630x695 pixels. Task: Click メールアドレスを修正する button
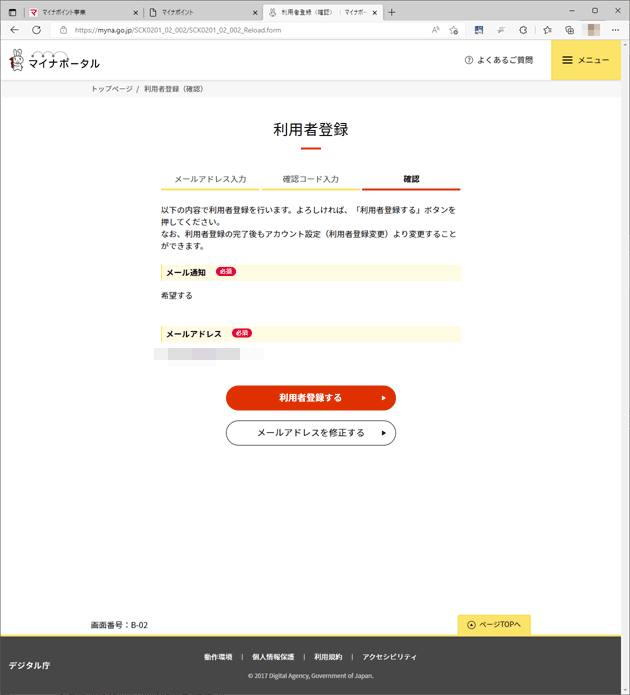pyautogui.click(x=311, y=433)
